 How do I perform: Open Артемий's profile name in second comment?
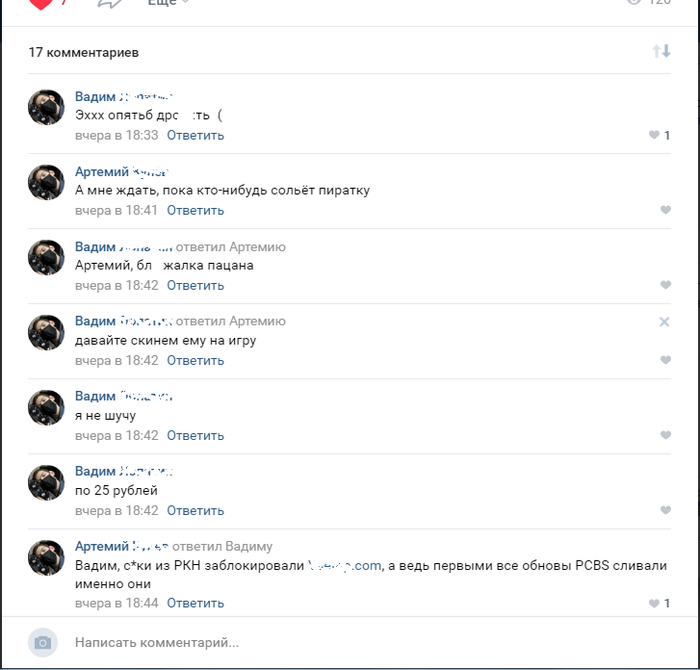tap(121, 171)
